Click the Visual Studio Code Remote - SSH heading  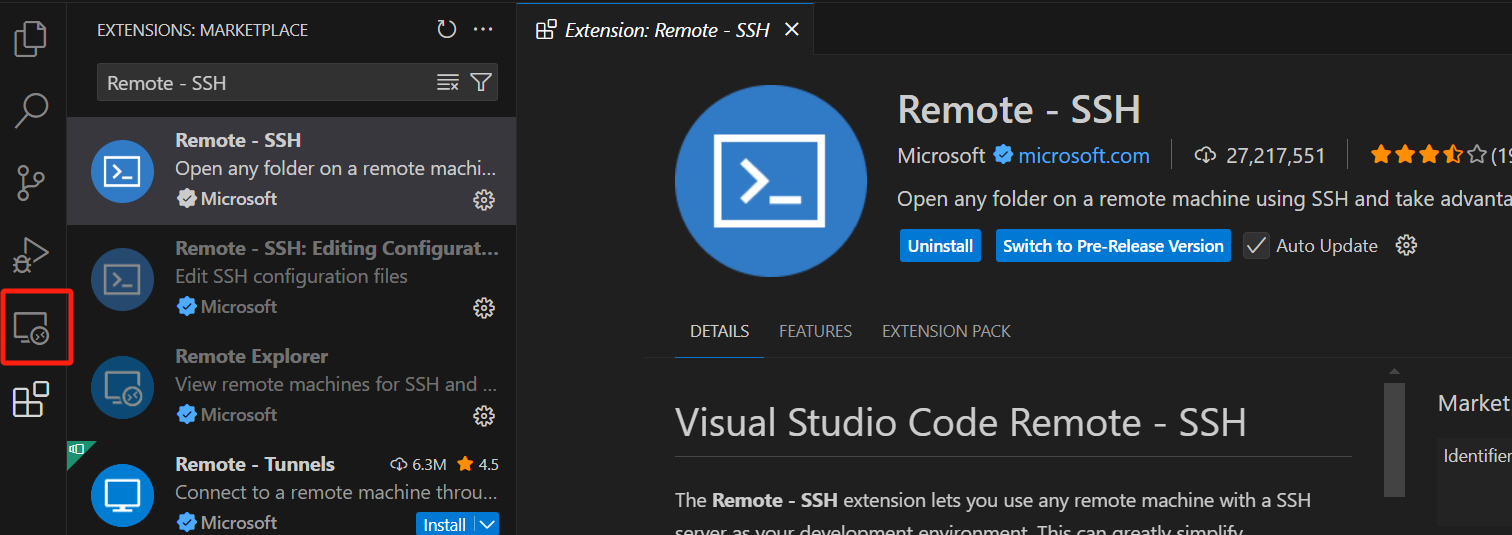[x=961, y=423]
